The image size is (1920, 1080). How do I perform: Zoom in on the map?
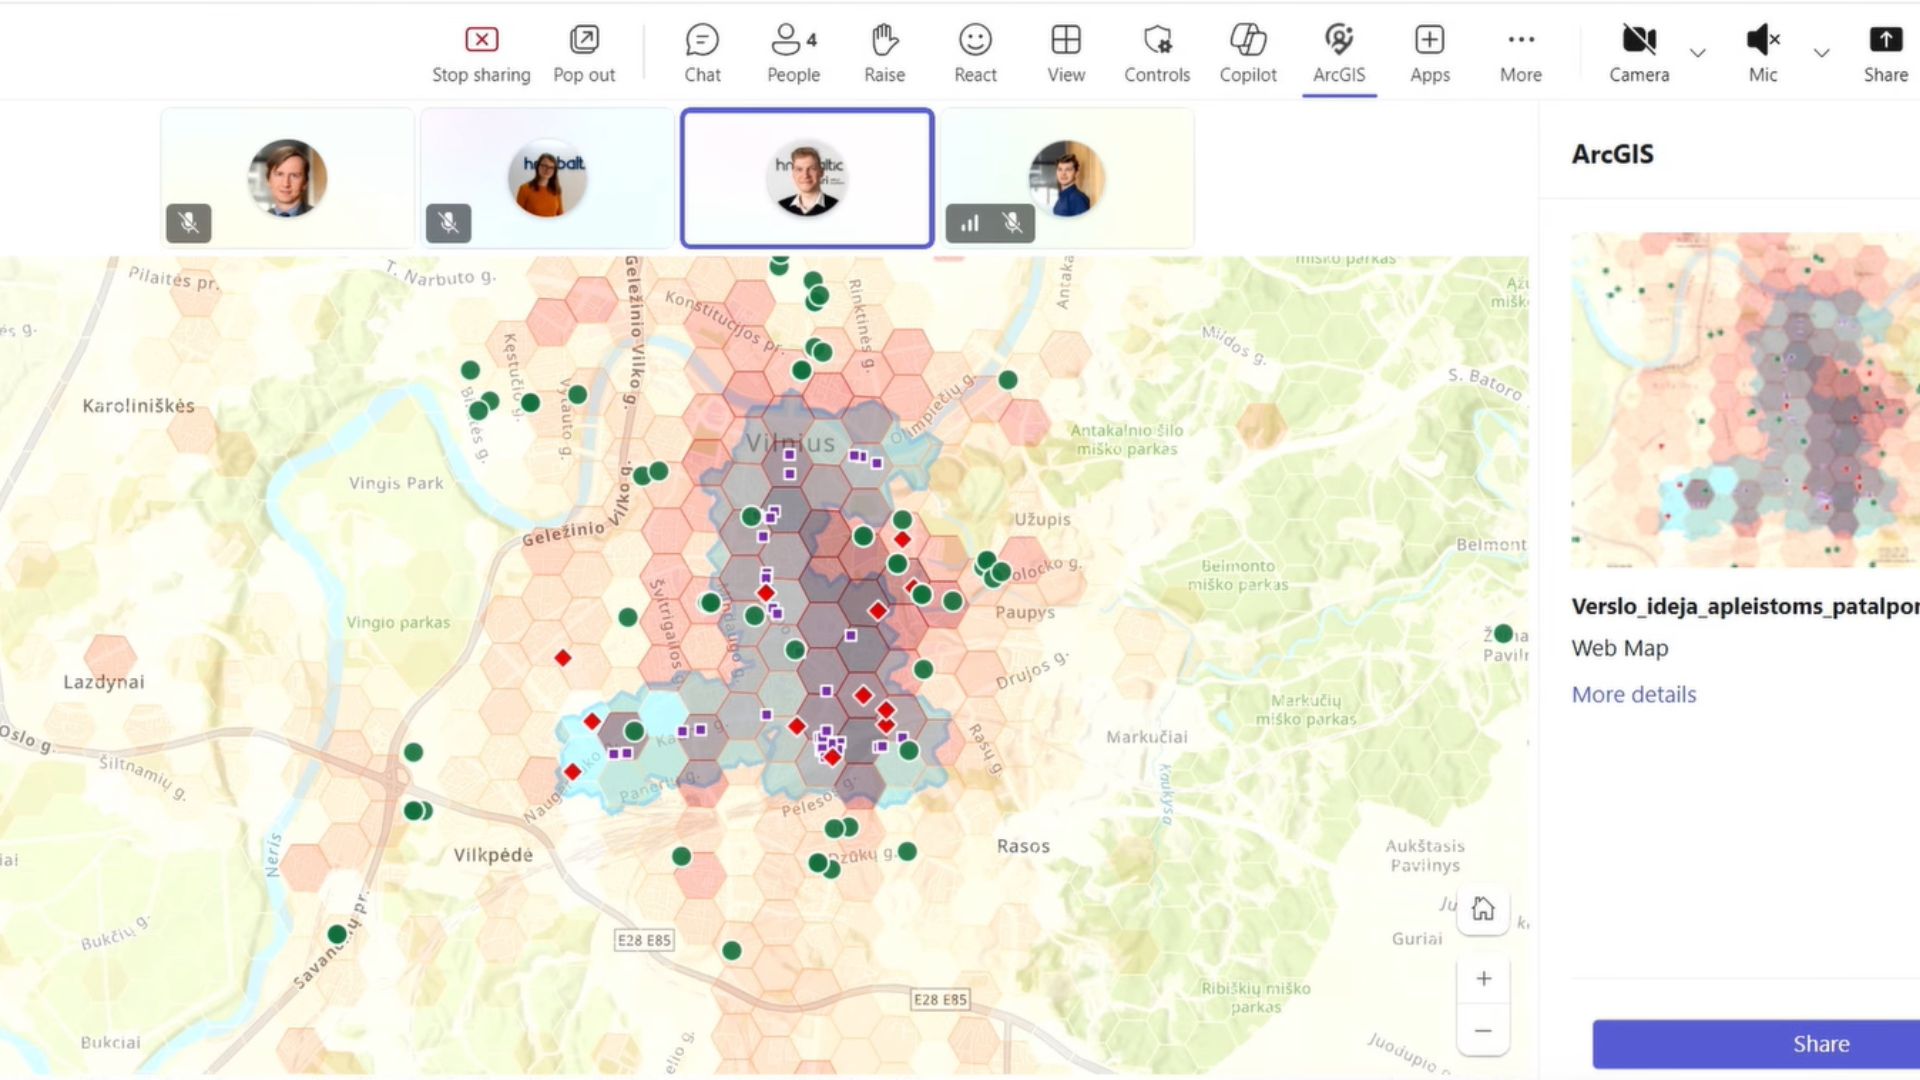1483,978
